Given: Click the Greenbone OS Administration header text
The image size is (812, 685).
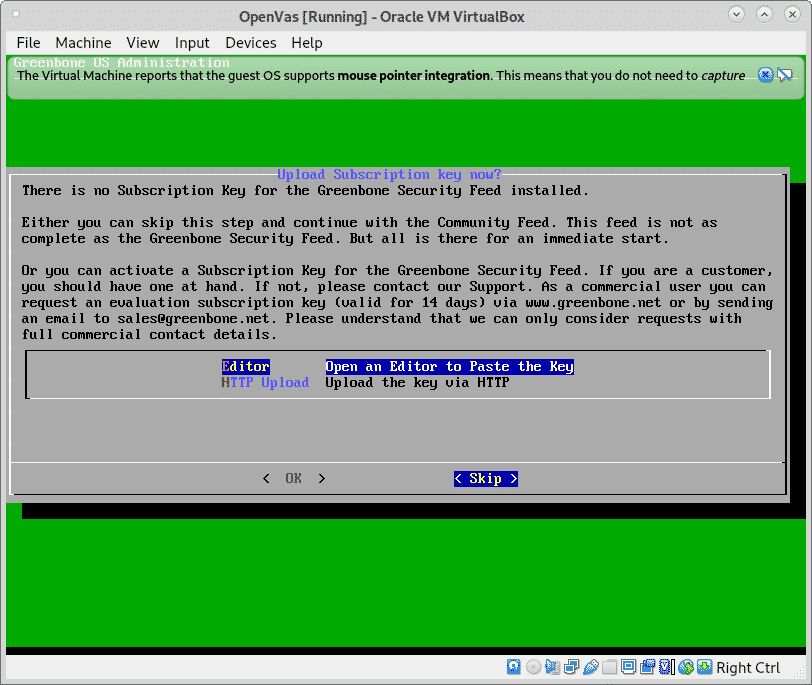Looking at the screenshot, I should (x=122, y=62).
